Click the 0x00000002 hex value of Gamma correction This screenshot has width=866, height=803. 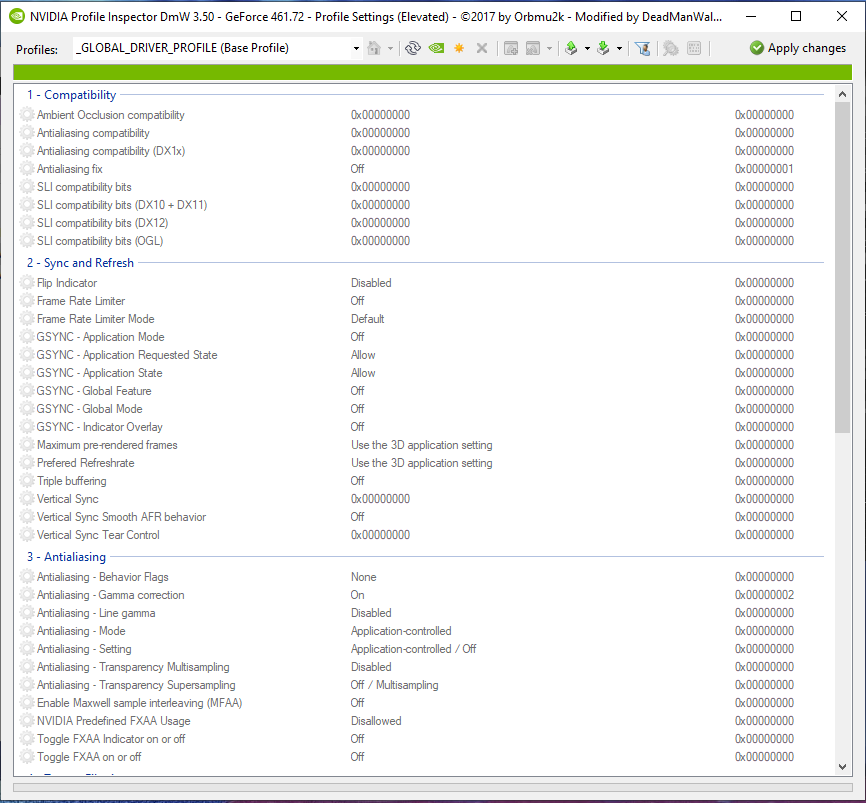click(764, 595)
